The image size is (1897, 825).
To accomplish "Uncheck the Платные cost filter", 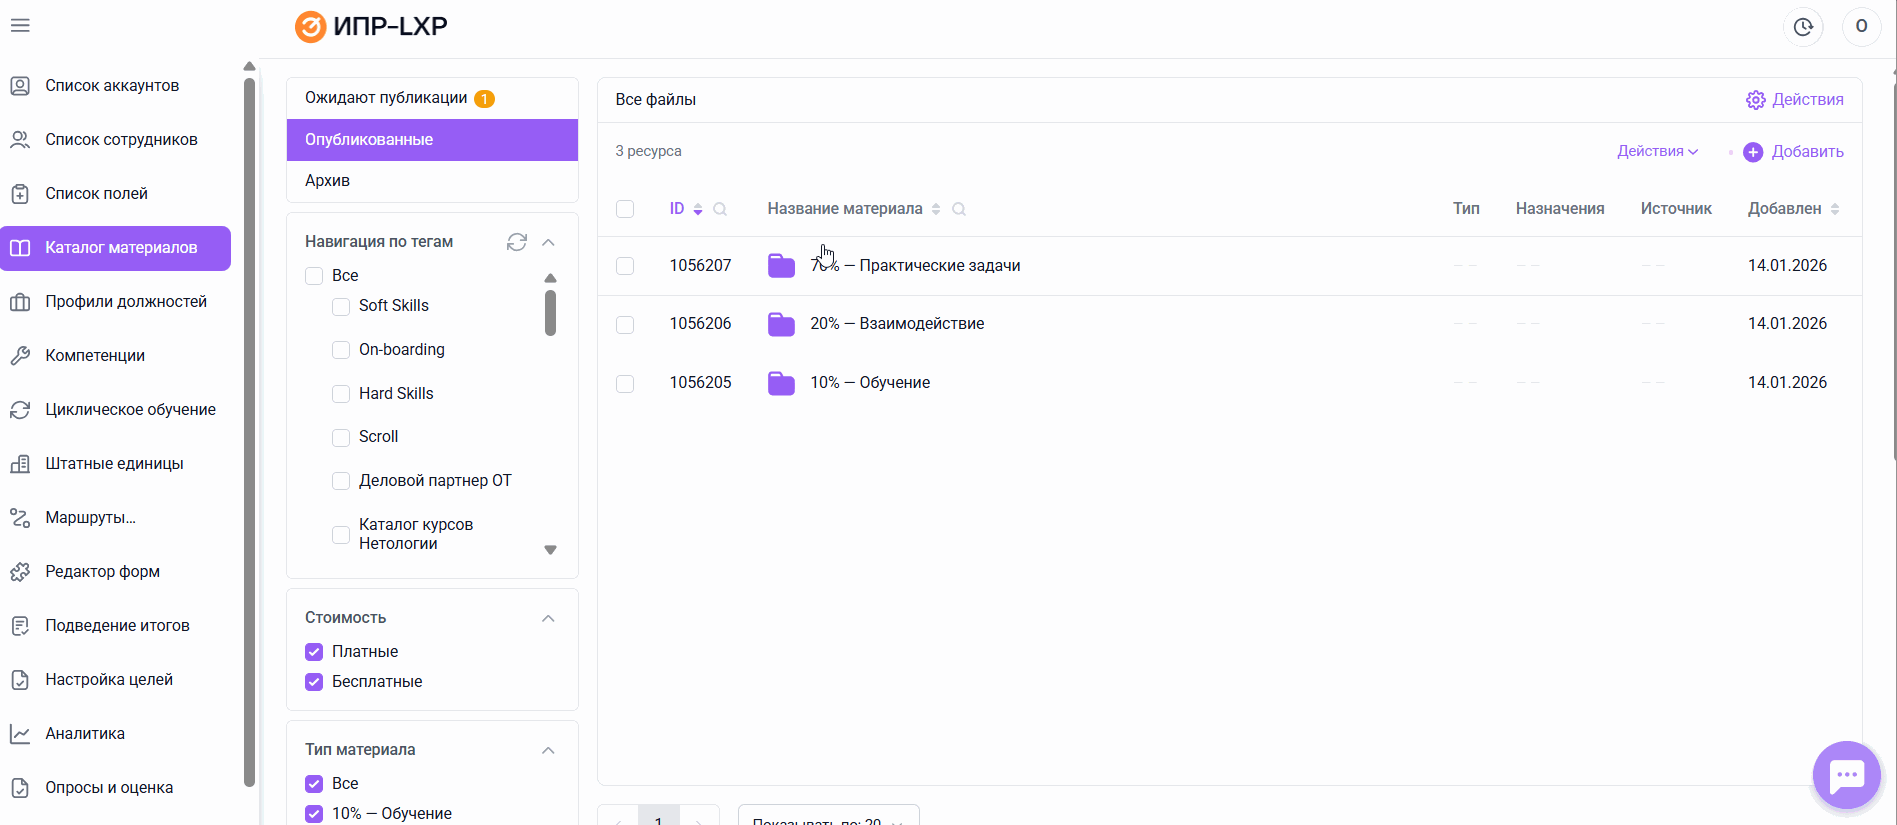I will (314, 652).
